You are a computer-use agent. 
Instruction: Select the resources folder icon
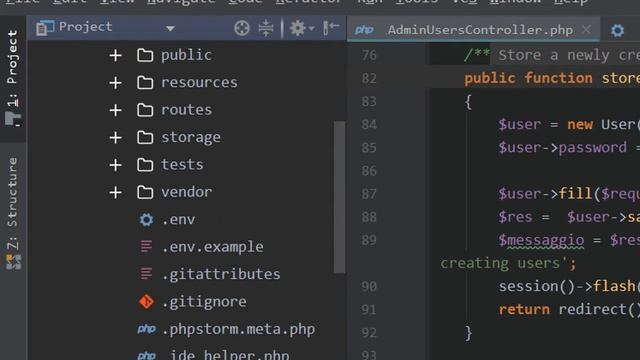(145, 82)
